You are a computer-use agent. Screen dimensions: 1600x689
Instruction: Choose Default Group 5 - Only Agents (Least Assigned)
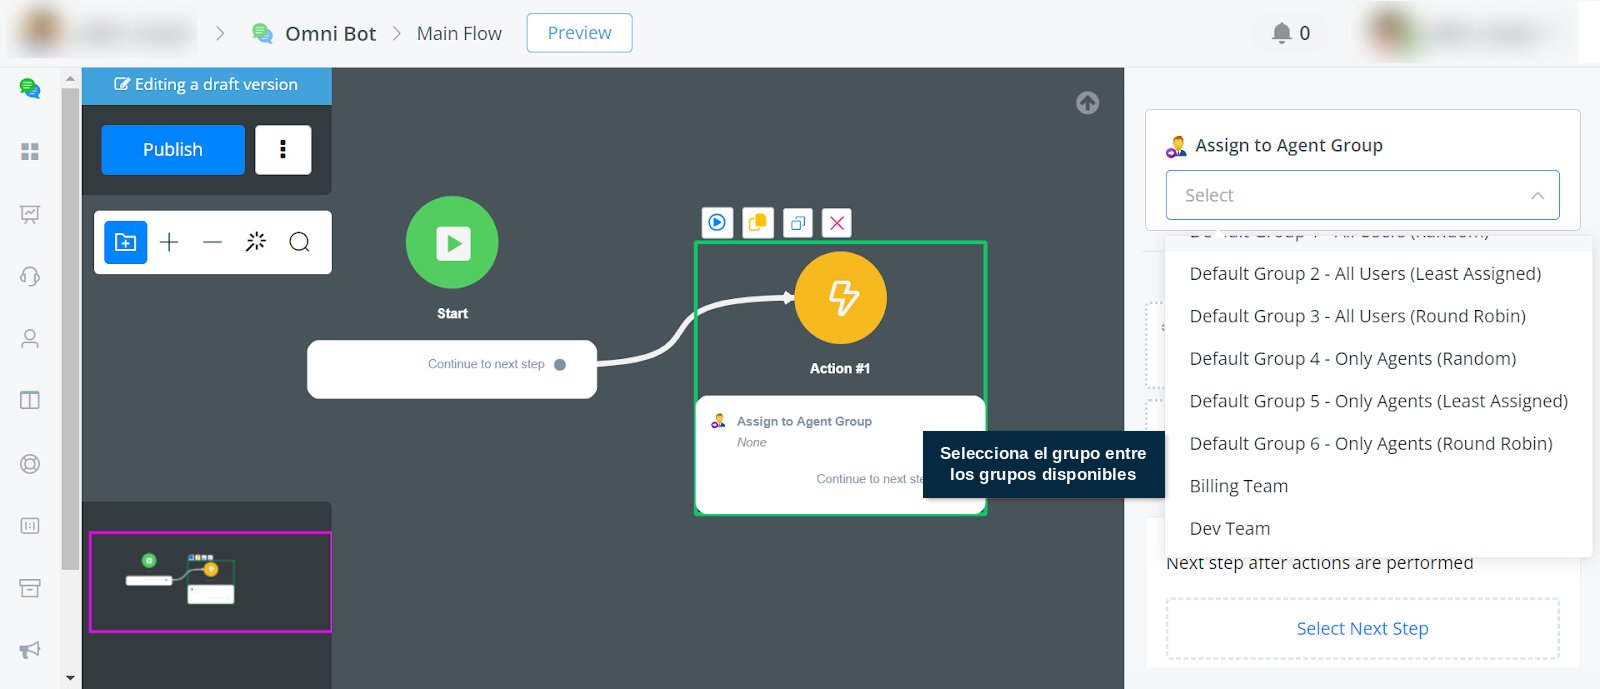point(1378,401)
